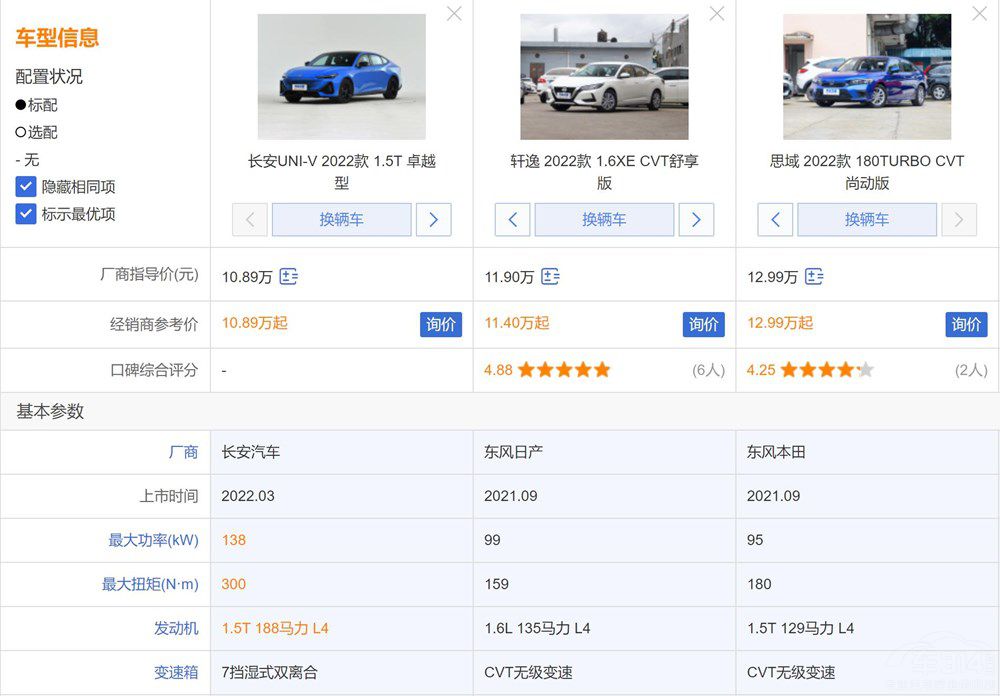View the blue 长安UNI-V car photo
This screenshot has width=1000, height=696.
[341, 77]
